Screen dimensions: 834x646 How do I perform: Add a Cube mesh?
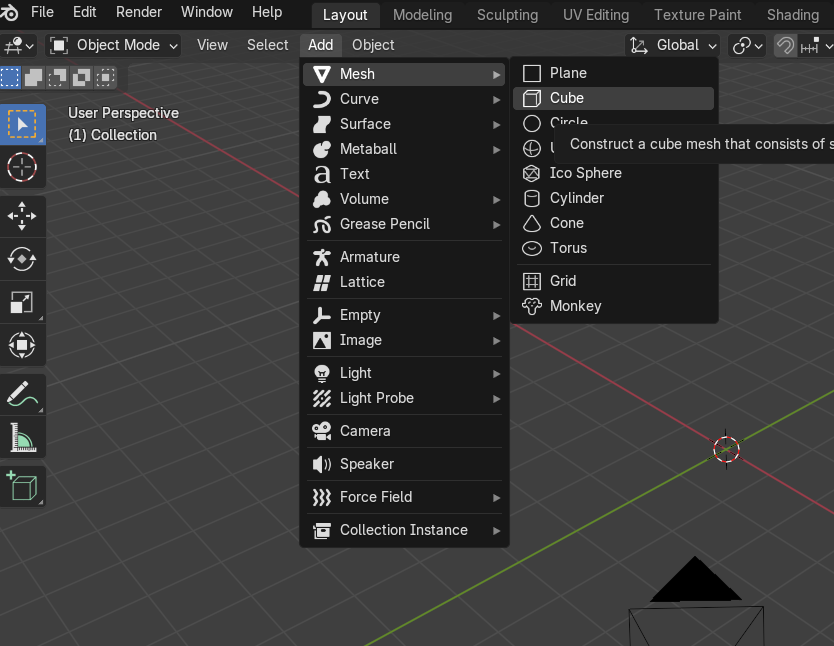[613, 98]
